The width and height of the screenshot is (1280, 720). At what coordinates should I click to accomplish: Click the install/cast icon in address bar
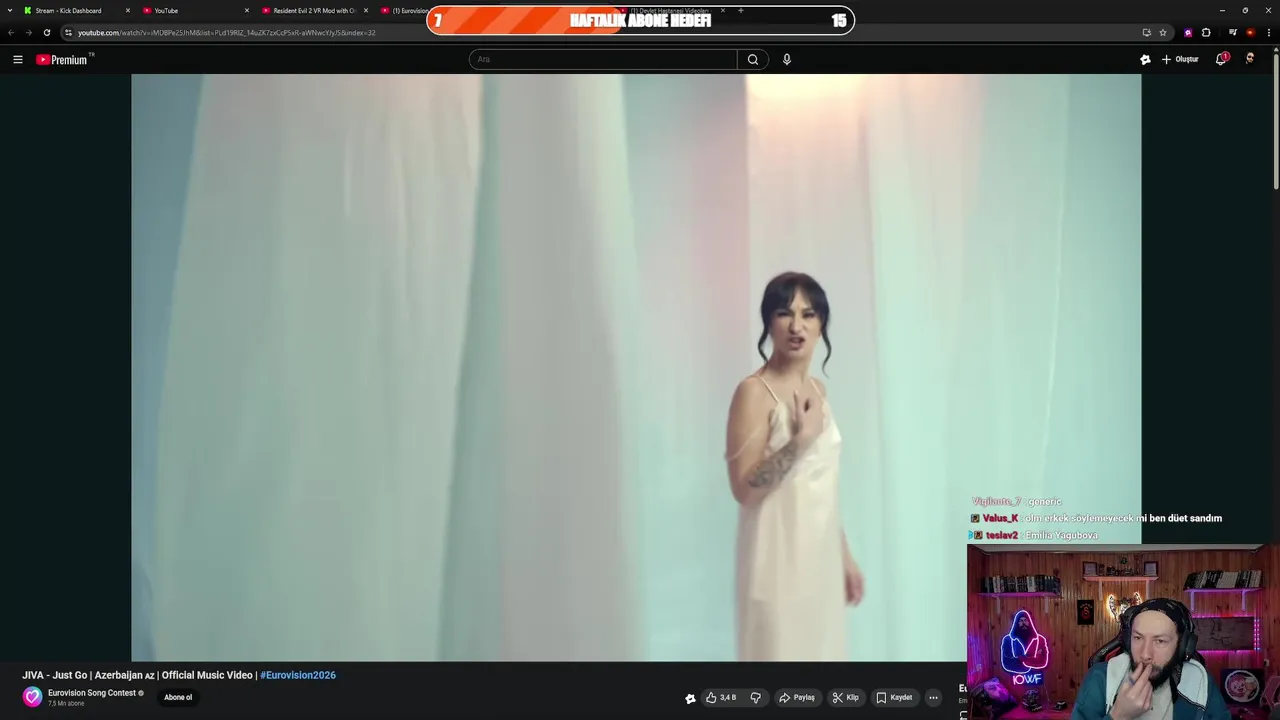coord(1146,33)
